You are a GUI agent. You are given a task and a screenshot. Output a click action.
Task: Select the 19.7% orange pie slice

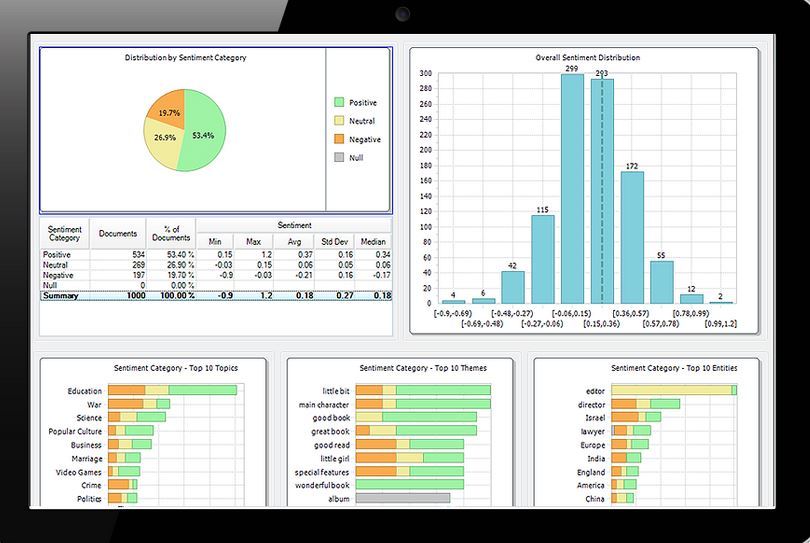(x=168, y=109)
